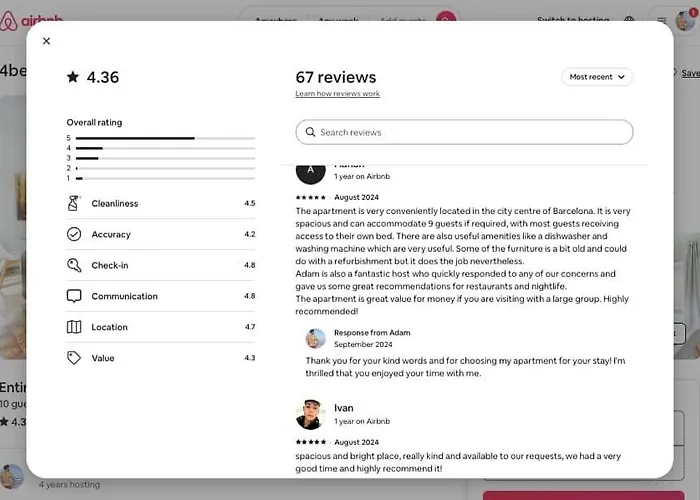Open the user profile menu avatar

pyautogui.click(x=685, y=20)
